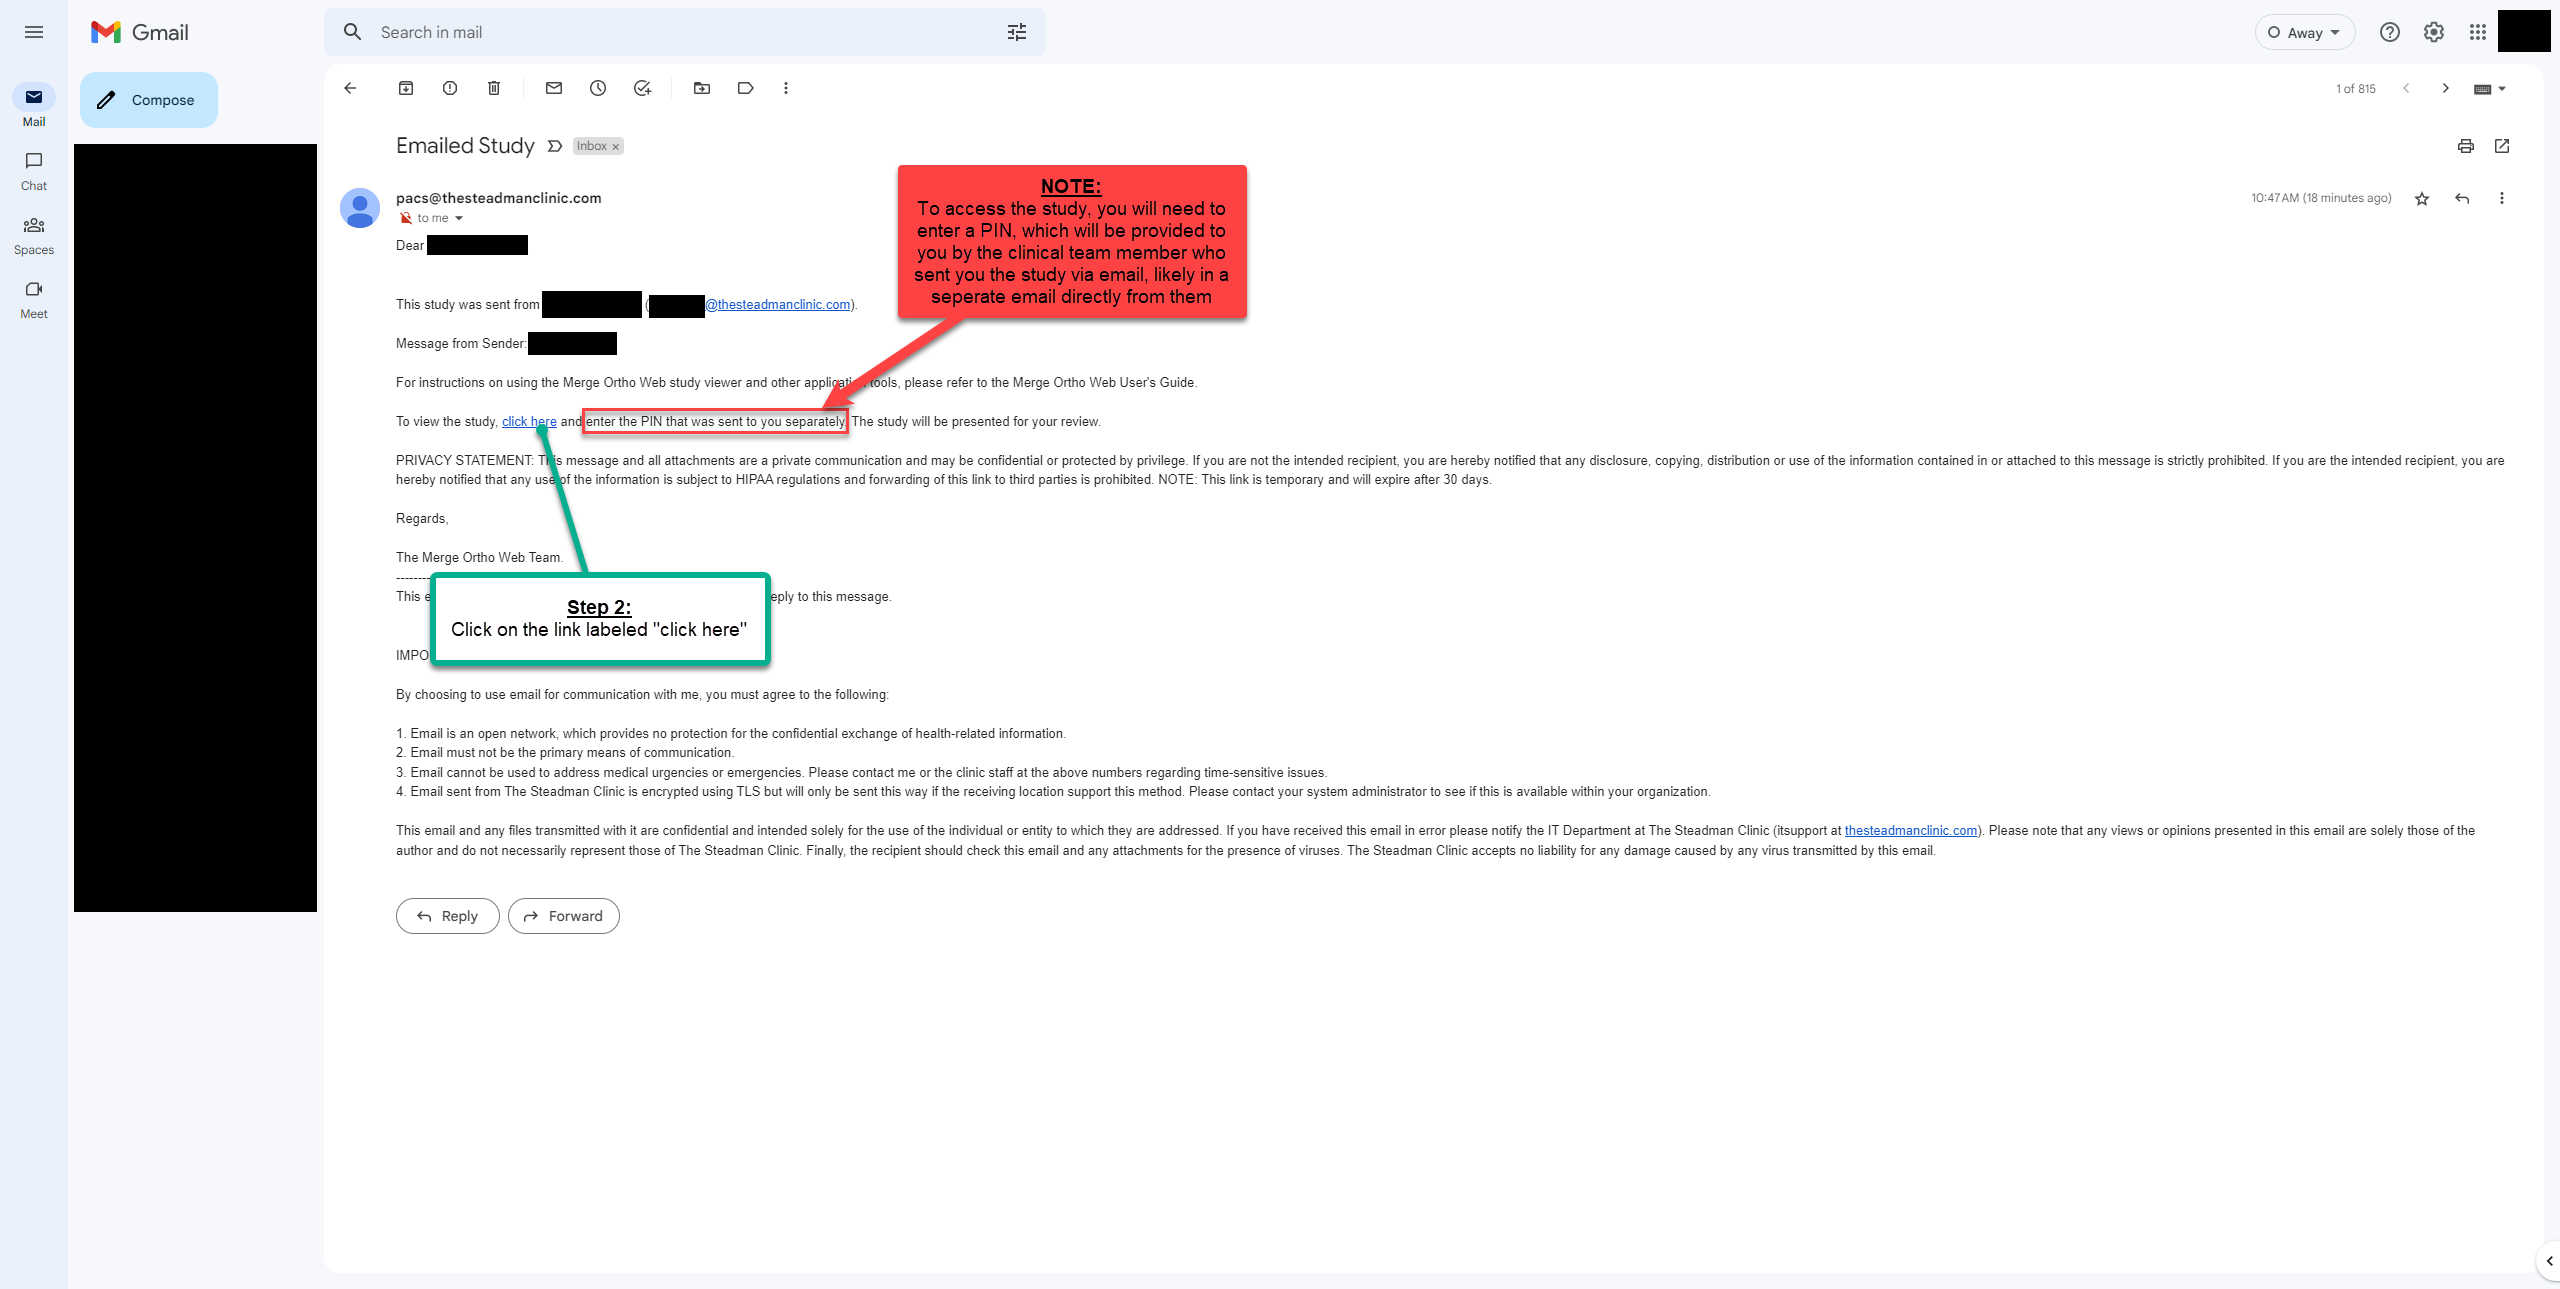Screen dimensions: 2560x1289
Task: Open the Move to folder menu
Action: (702, 88)
